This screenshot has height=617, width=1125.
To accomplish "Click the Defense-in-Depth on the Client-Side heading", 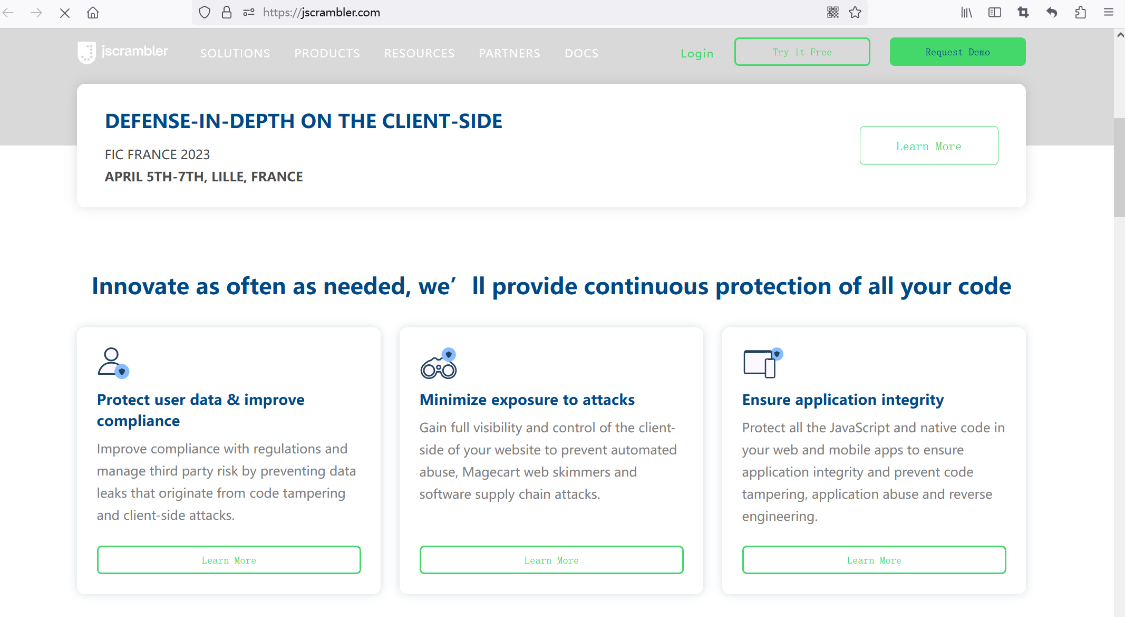I will click(303, 121).
